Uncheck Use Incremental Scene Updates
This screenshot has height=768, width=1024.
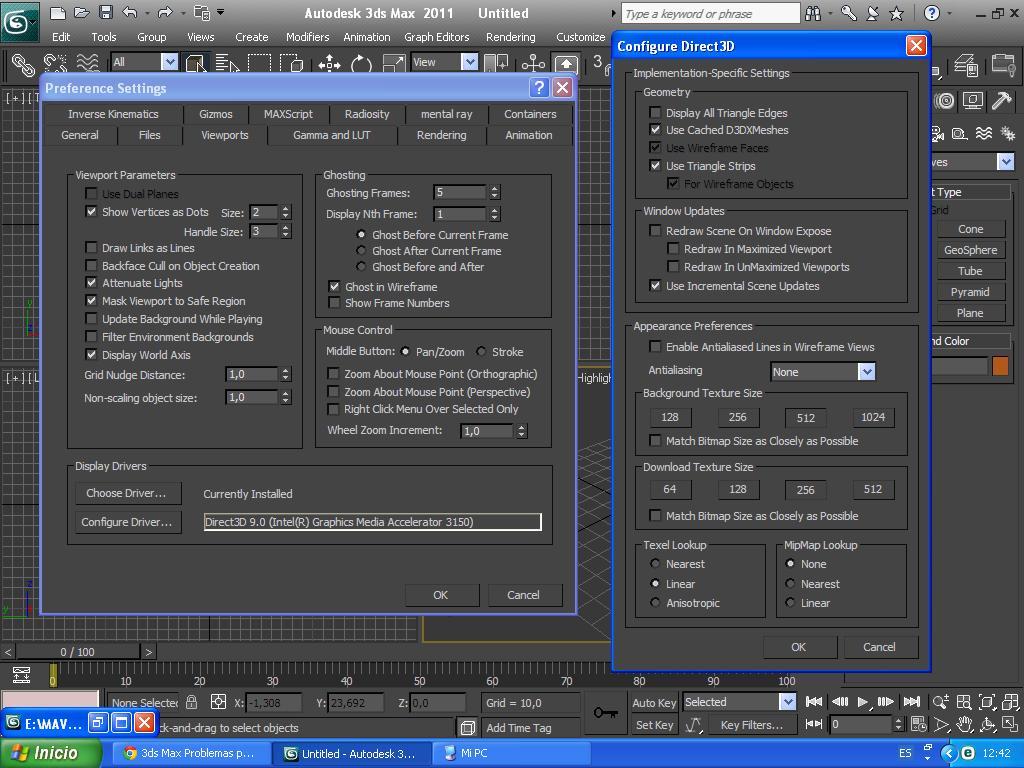pos(655,285)
